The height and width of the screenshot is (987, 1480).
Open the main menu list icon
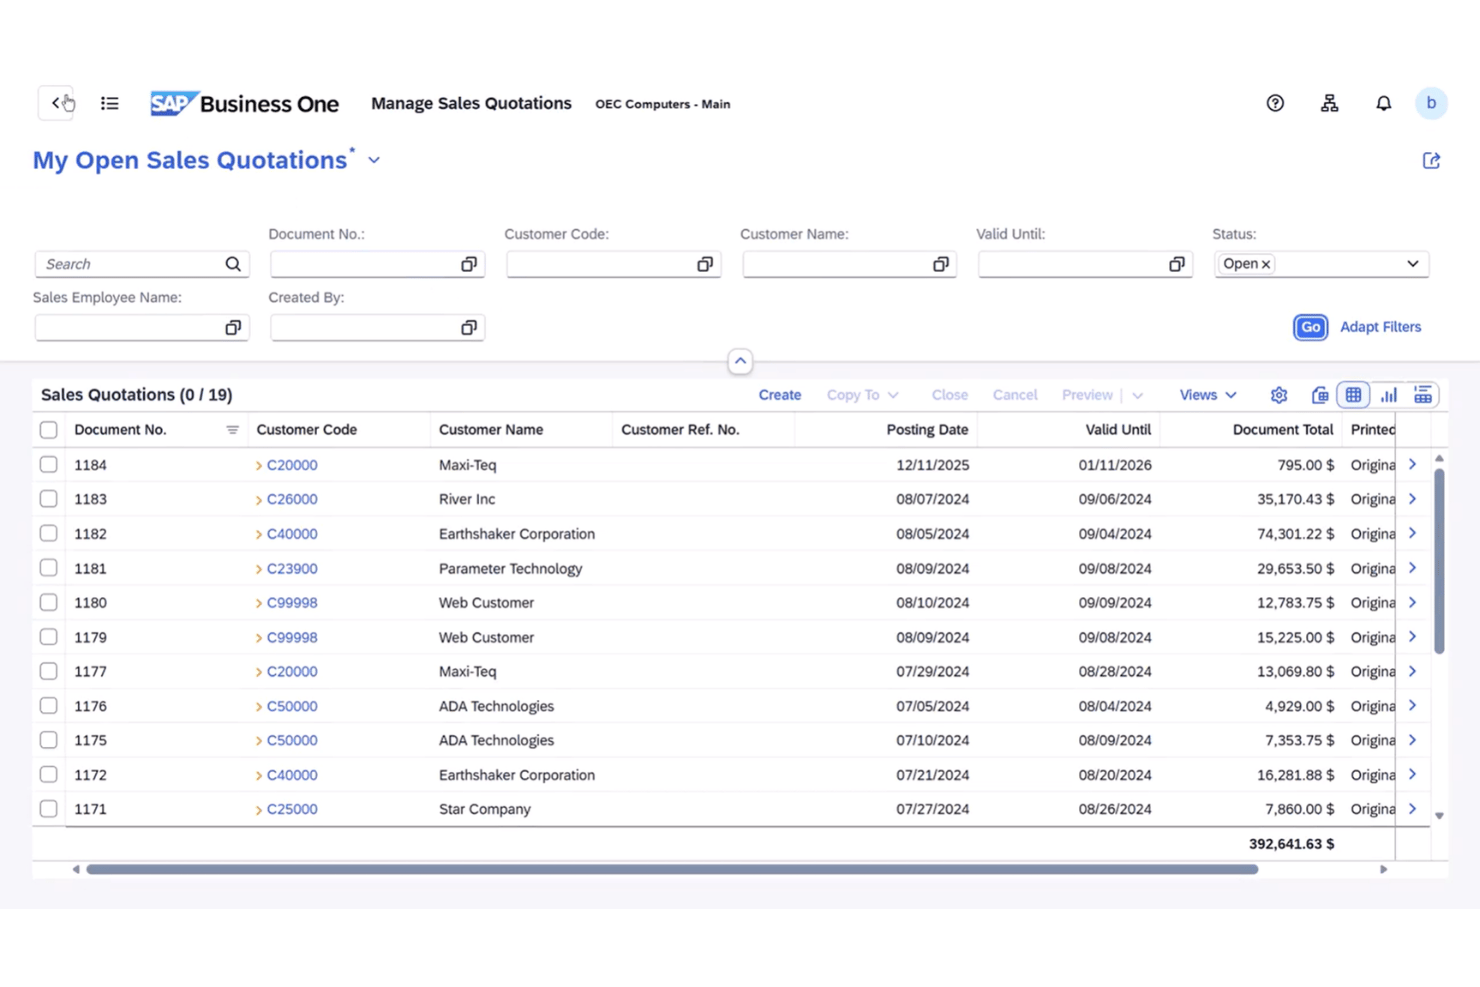110,103
